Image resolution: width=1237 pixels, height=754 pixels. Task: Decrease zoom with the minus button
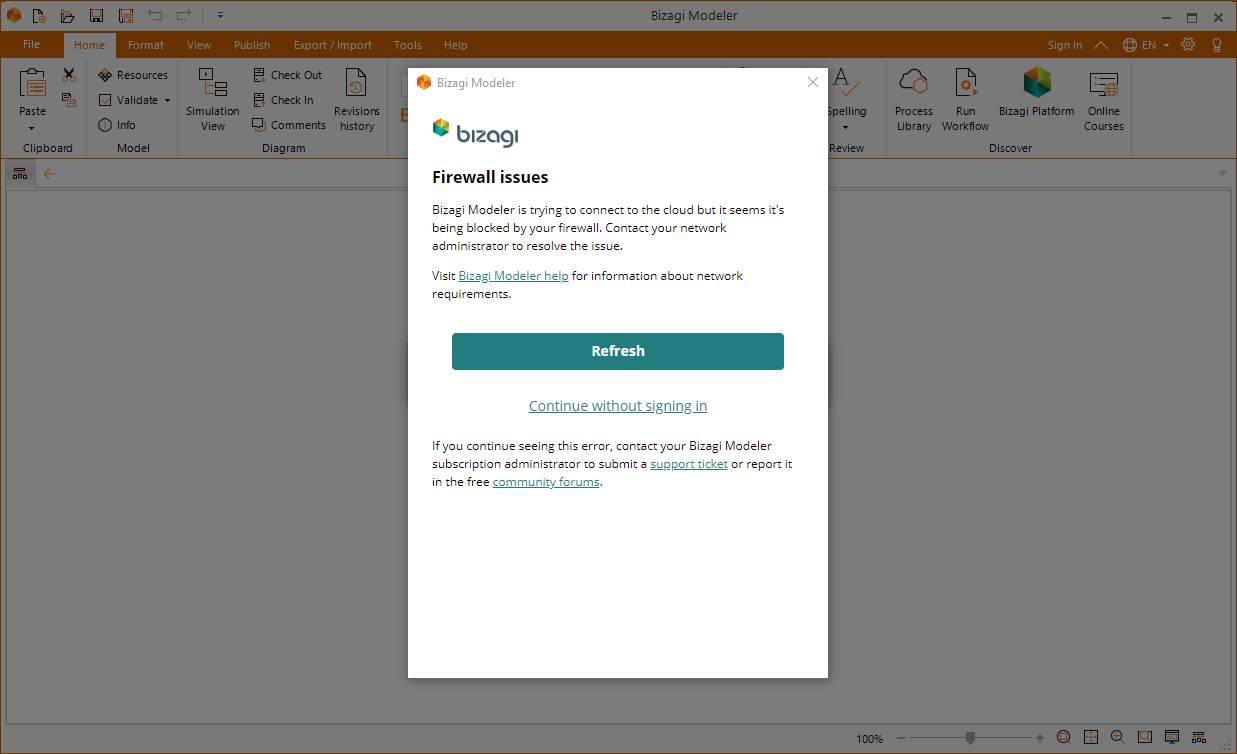(x=901, y=738)
